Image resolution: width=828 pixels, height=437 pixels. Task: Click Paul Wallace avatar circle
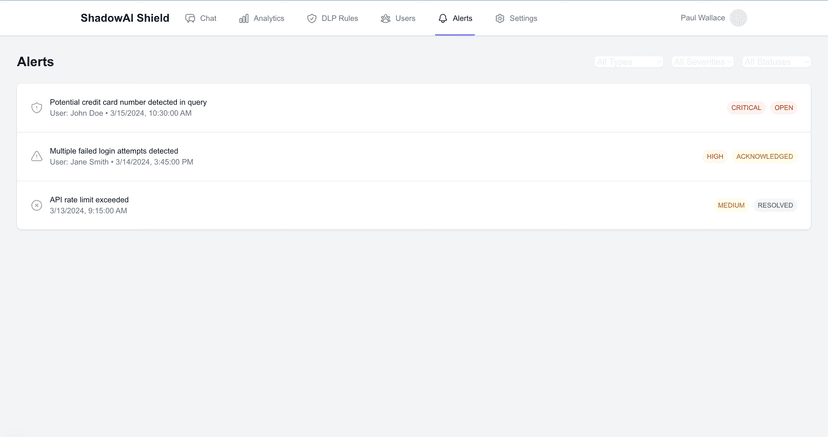(x=738, y=18)
